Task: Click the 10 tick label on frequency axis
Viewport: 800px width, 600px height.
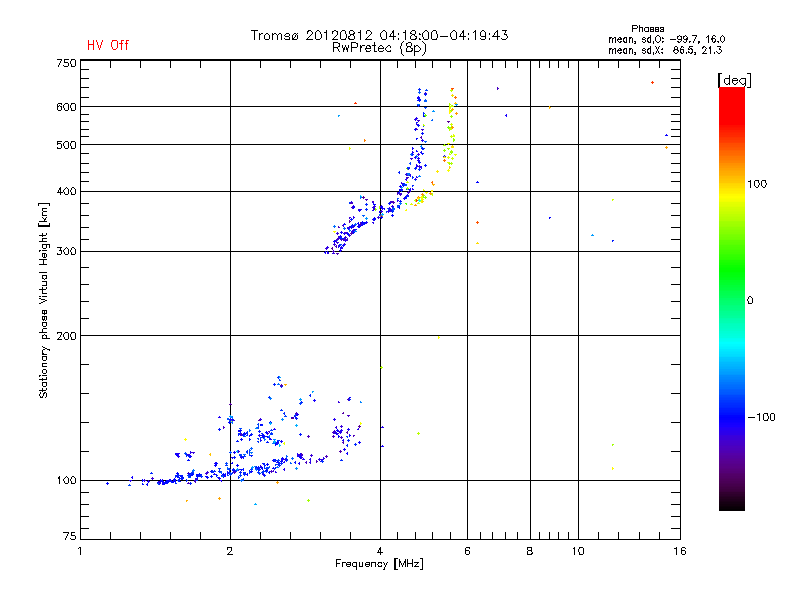Action: 578,551
